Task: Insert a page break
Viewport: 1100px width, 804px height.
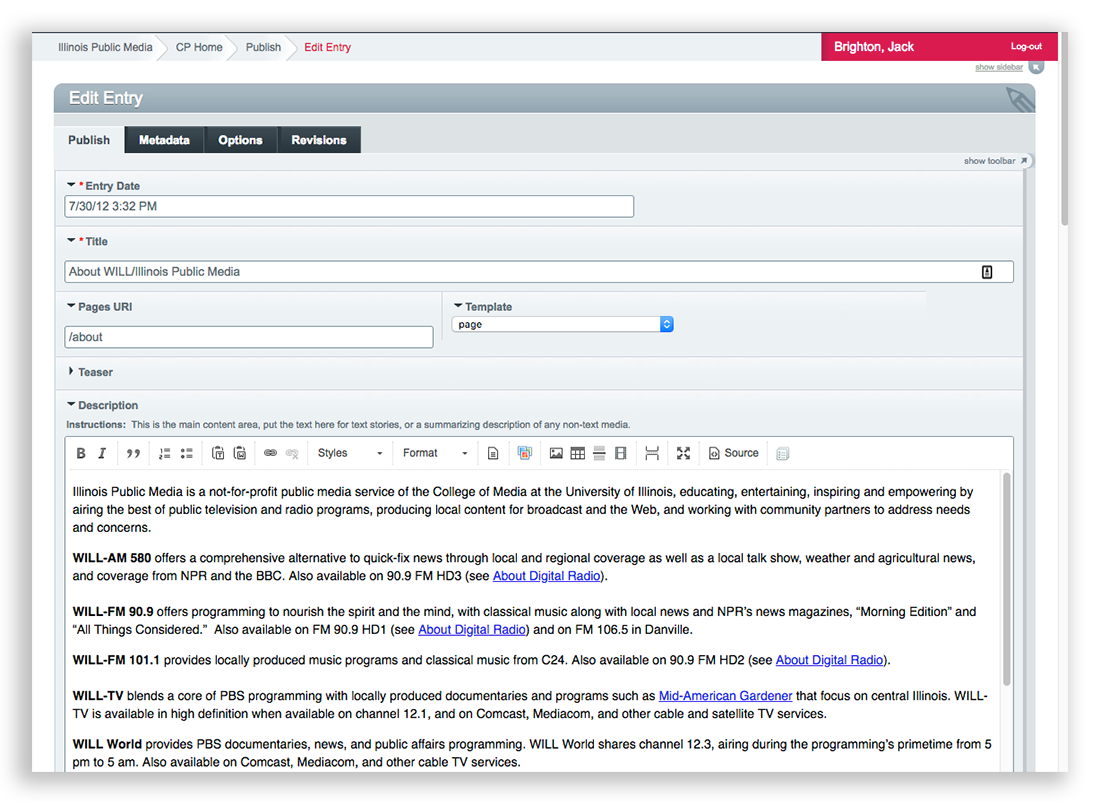Action: pos(652,453)
